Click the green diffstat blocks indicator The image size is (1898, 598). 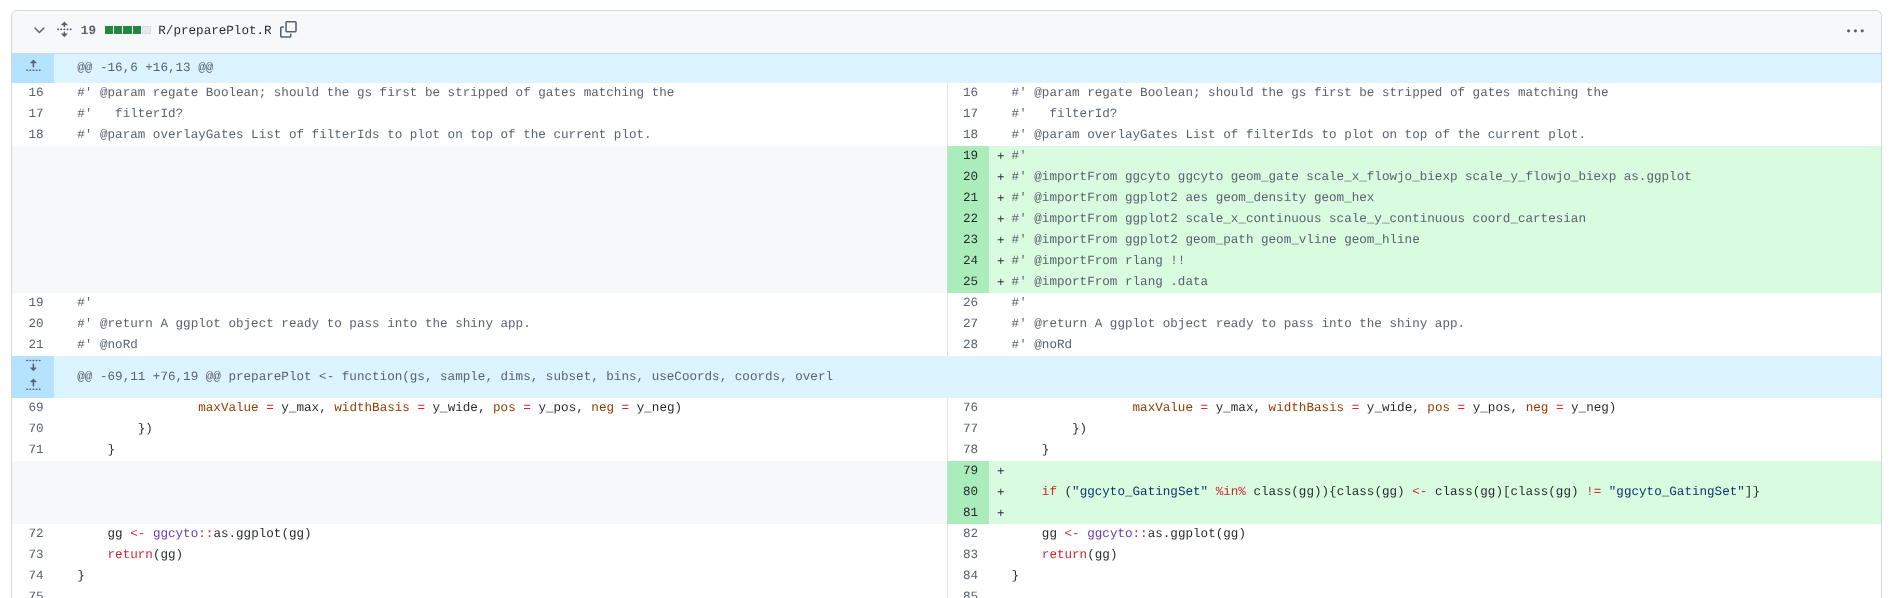click(127, 31)
